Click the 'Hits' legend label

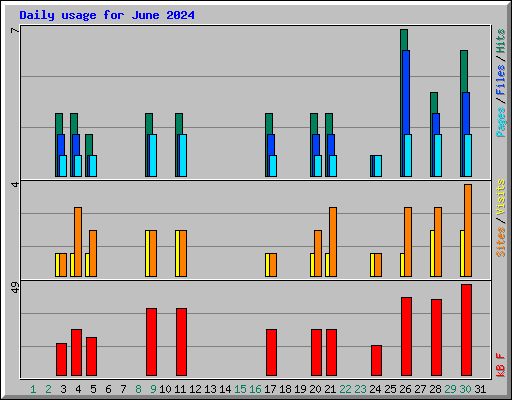click(x=501, y=41)
